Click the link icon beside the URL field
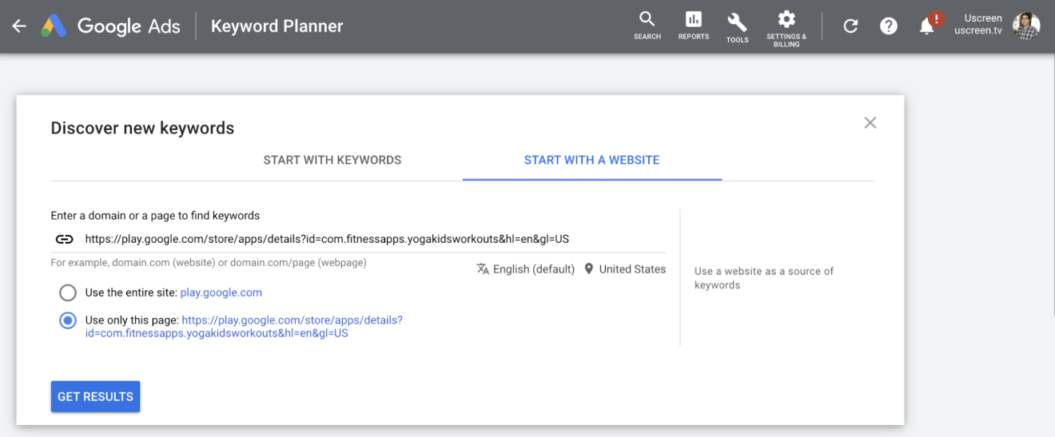 pyautogui.click(x=64, y=239)
